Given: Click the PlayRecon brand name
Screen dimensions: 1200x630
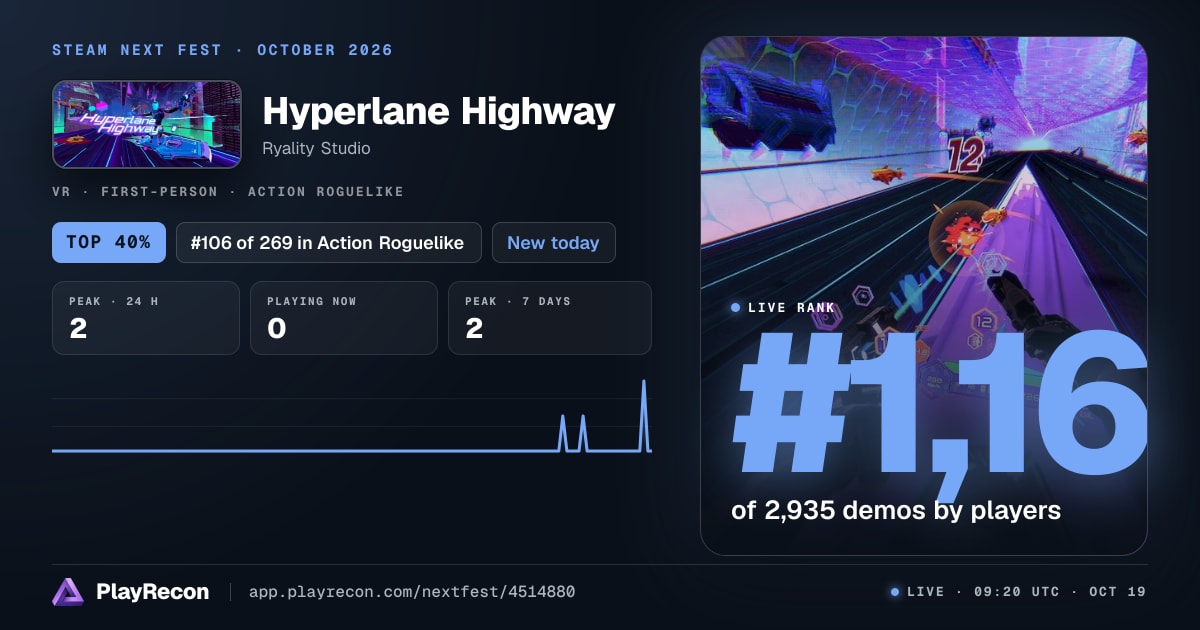Looking at the screenshot, I should pyautogui.click(x=152, y=592).
